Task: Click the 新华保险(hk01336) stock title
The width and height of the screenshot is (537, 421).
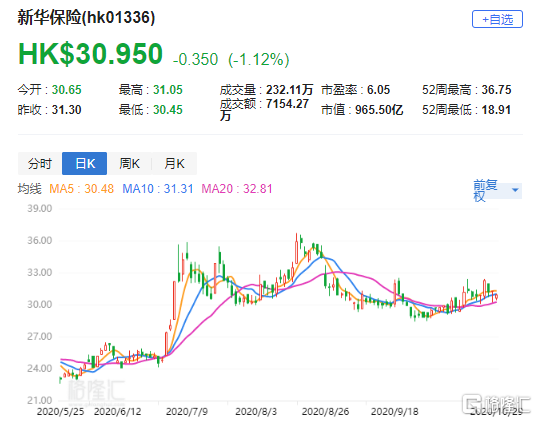Action: [86, 17]
